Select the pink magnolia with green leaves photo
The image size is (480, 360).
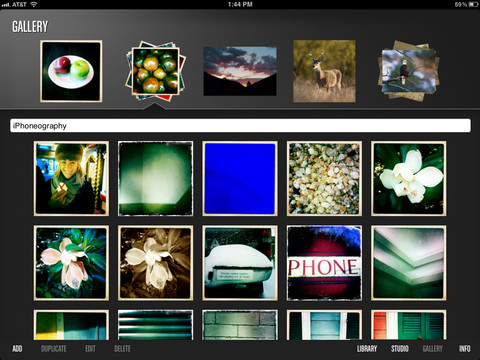(x=71, y=263)
